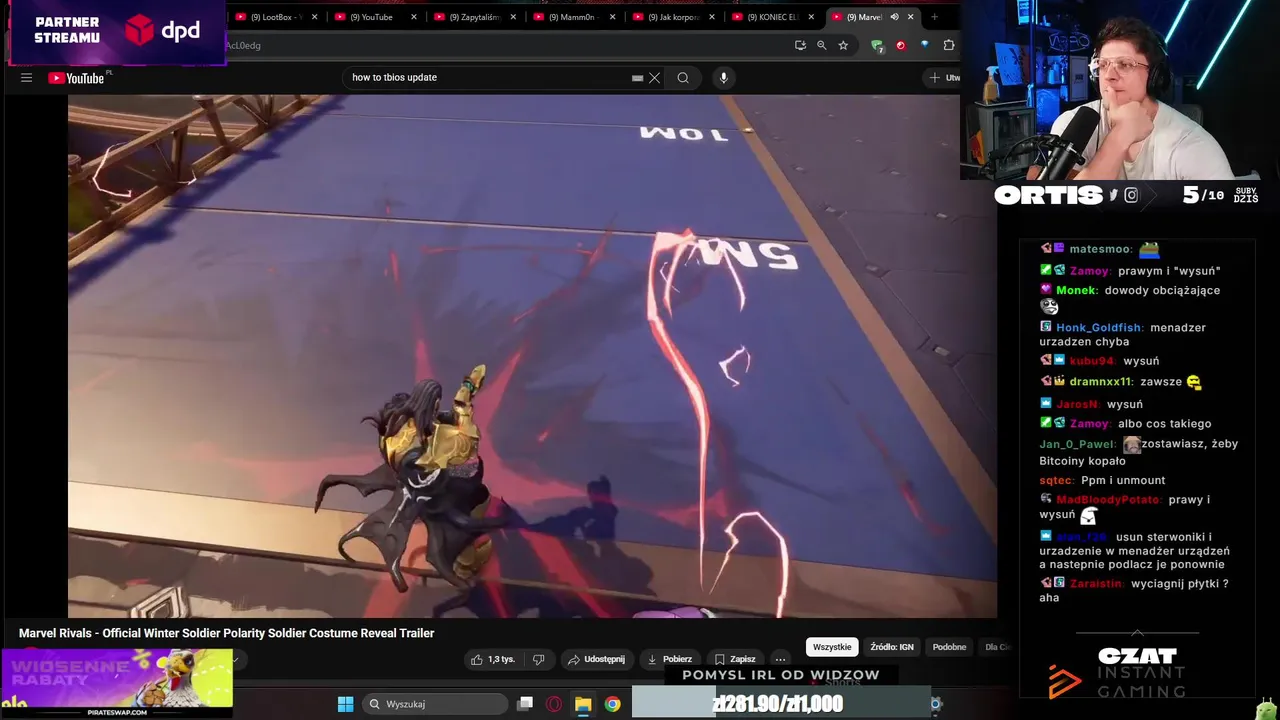Click in the YouTube search field
This screenshot has width=1280, height=720.
[488, 78]
